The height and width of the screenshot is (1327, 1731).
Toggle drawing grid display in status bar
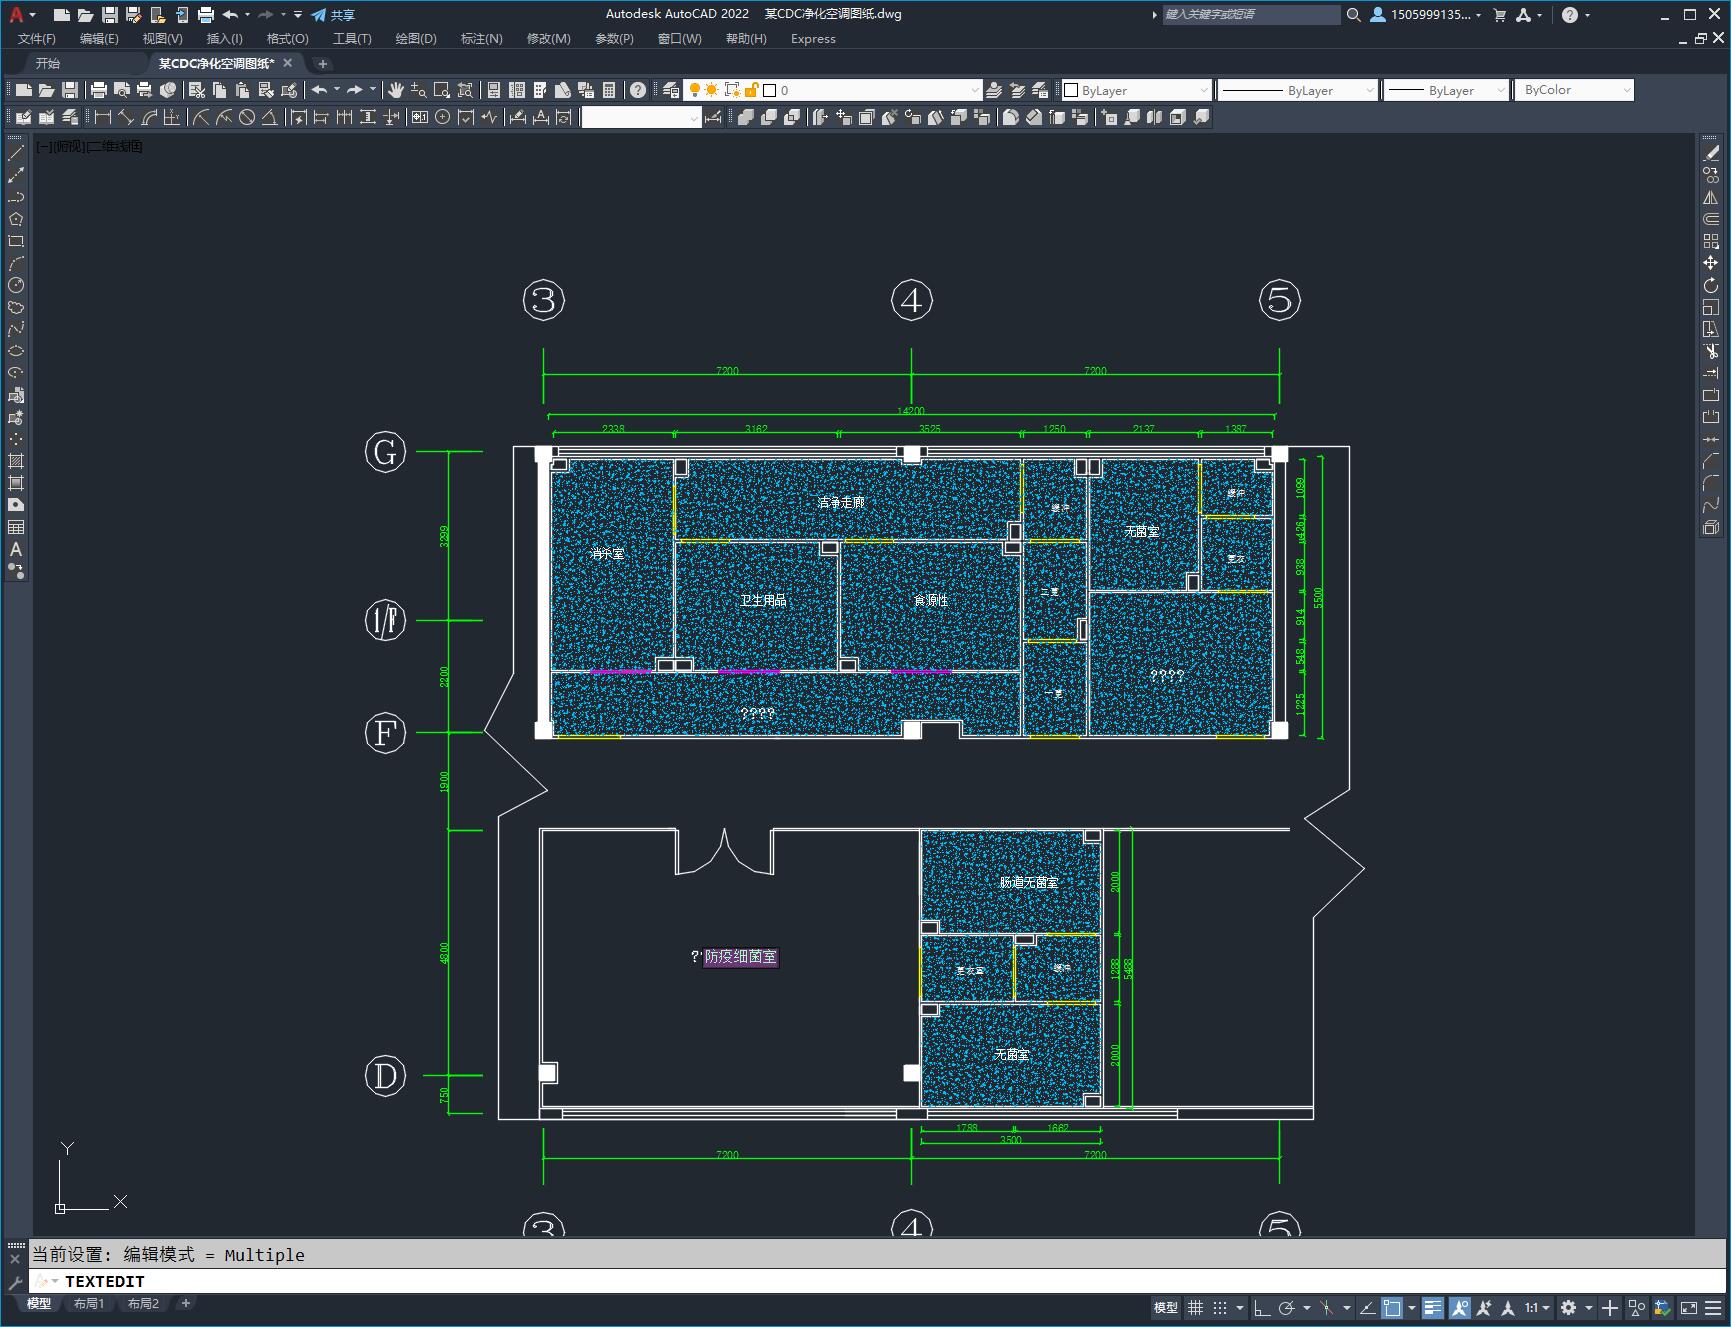pos(1196,1307)
